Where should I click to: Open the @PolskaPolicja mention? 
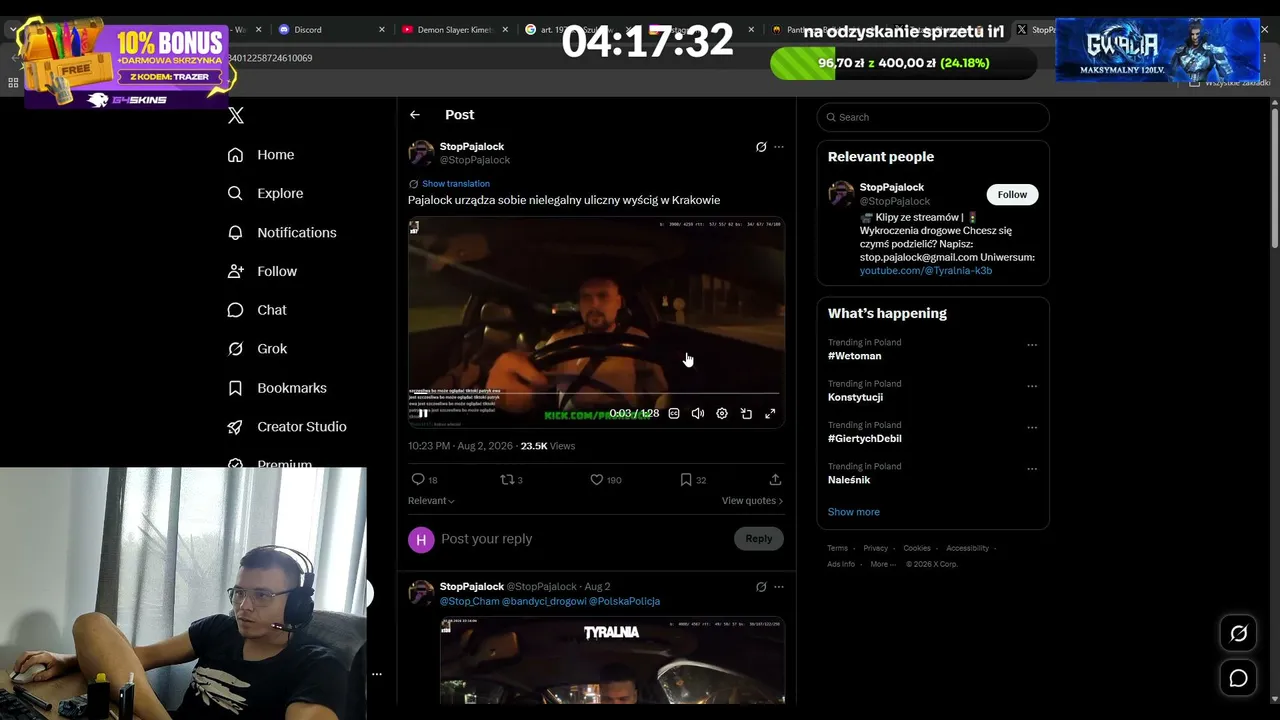point(624,601)
